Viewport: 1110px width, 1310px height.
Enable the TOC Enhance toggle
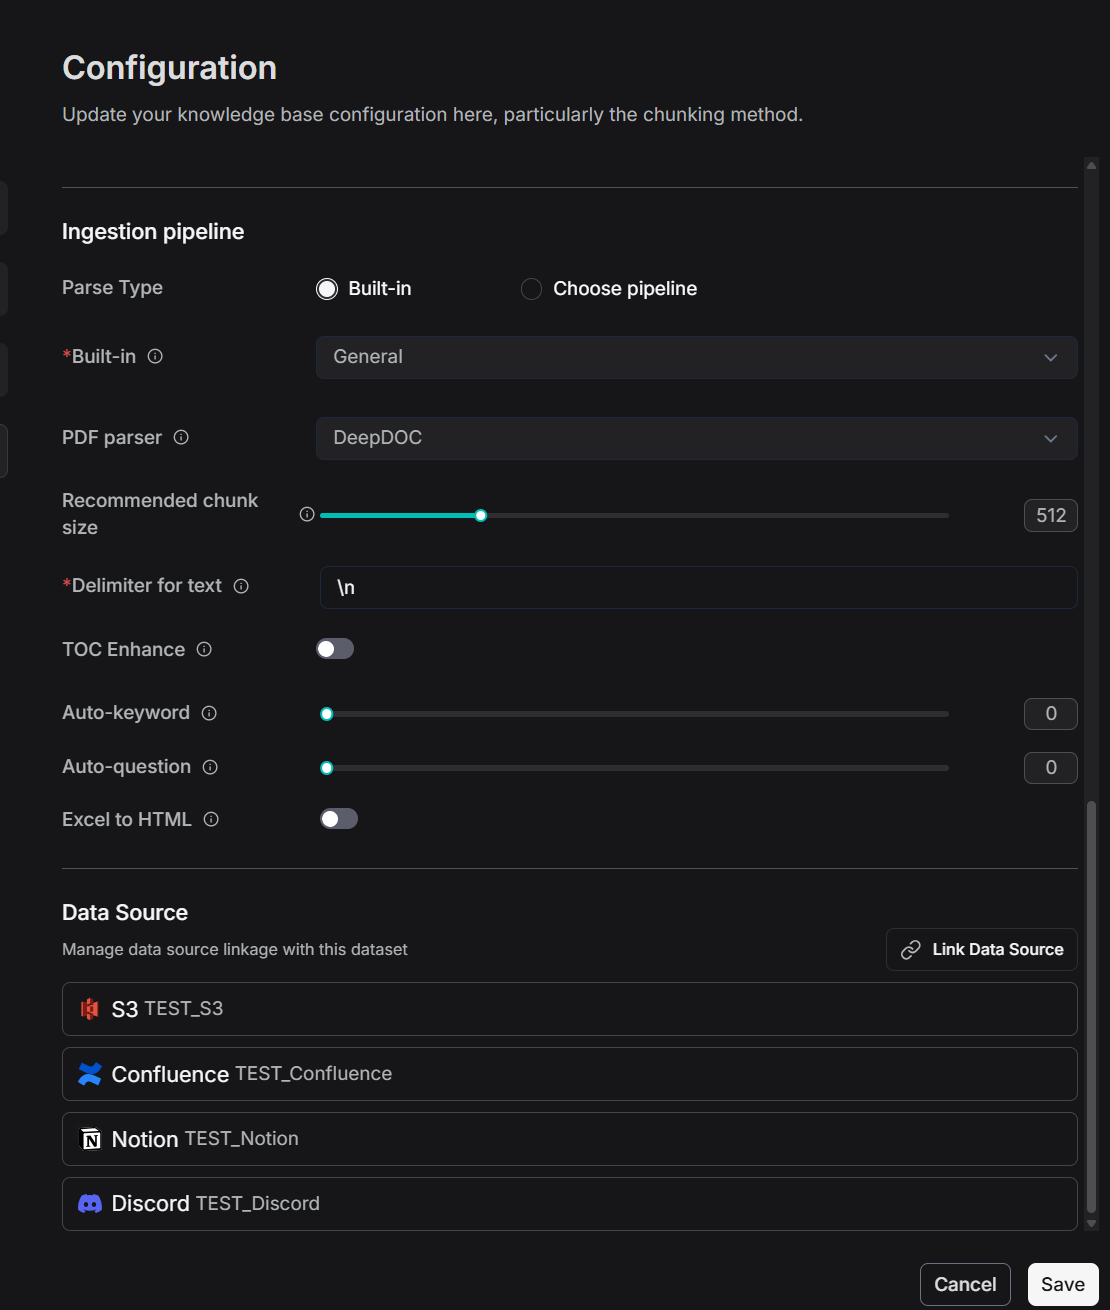(335, 648)
